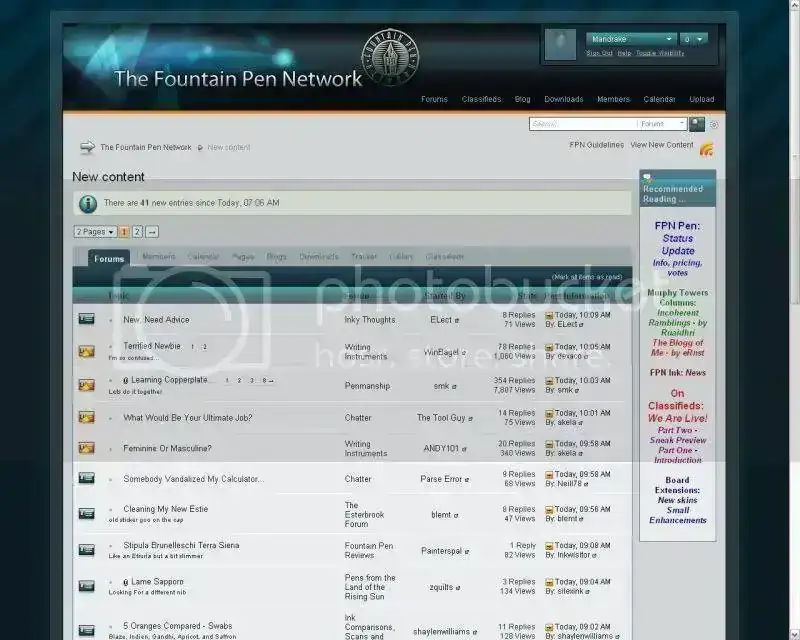Image resolution: width=800 pixels, height=640 pixels.
Task: Open the Forums search scope dropdown
Action: point(660,124)
